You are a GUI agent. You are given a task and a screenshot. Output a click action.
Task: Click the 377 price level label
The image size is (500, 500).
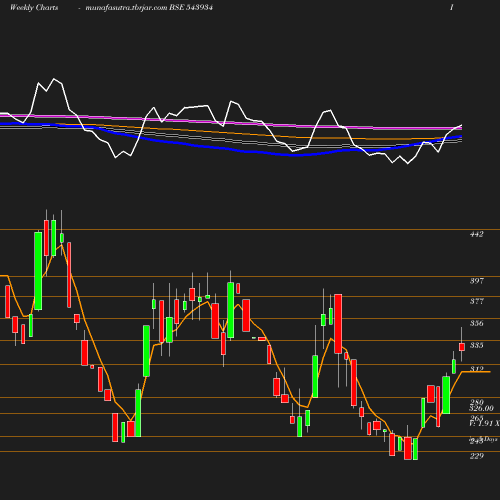[x=477, y=301]
